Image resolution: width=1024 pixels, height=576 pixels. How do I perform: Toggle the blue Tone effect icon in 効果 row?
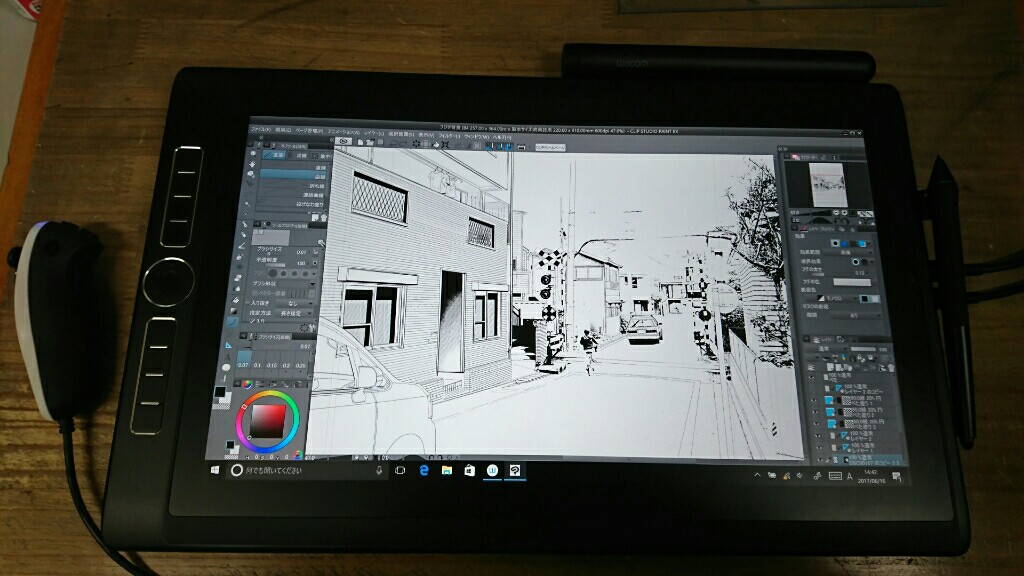[844, 244]
